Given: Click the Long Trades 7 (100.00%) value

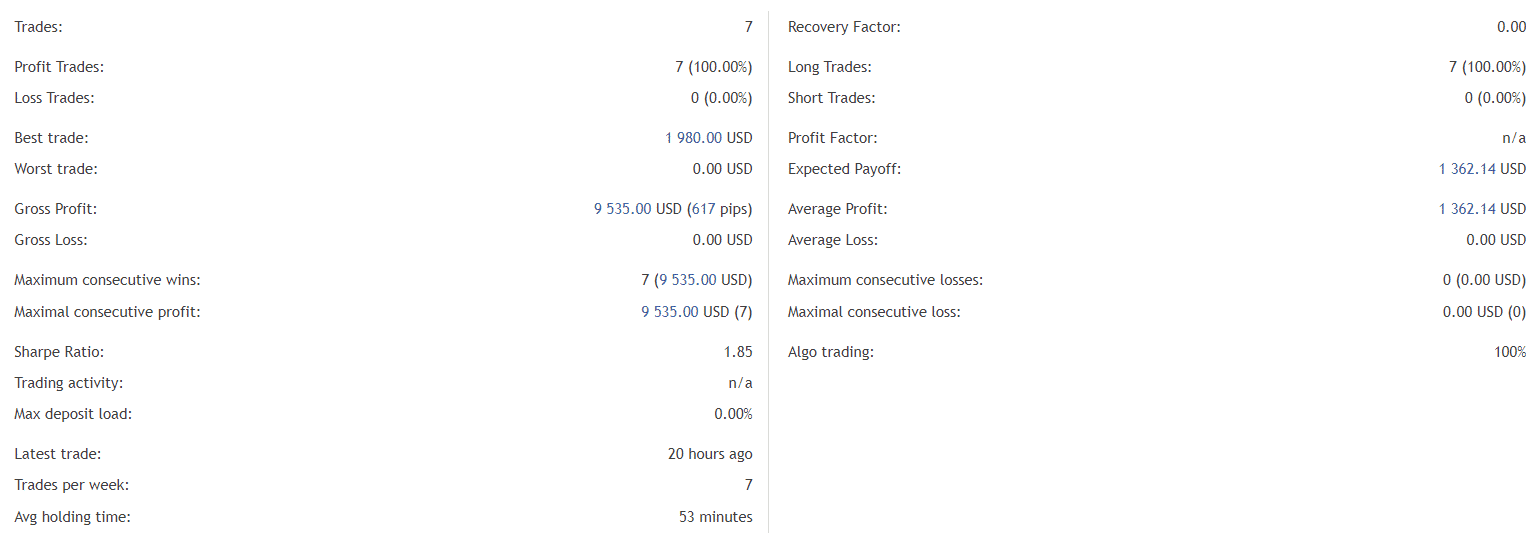Looking at the screenshot, I should 1488,67.
